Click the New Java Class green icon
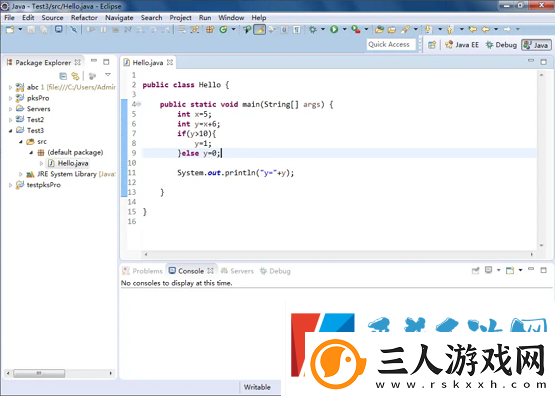The height and width of the screenshot is (396, 555). click(223, 30)
